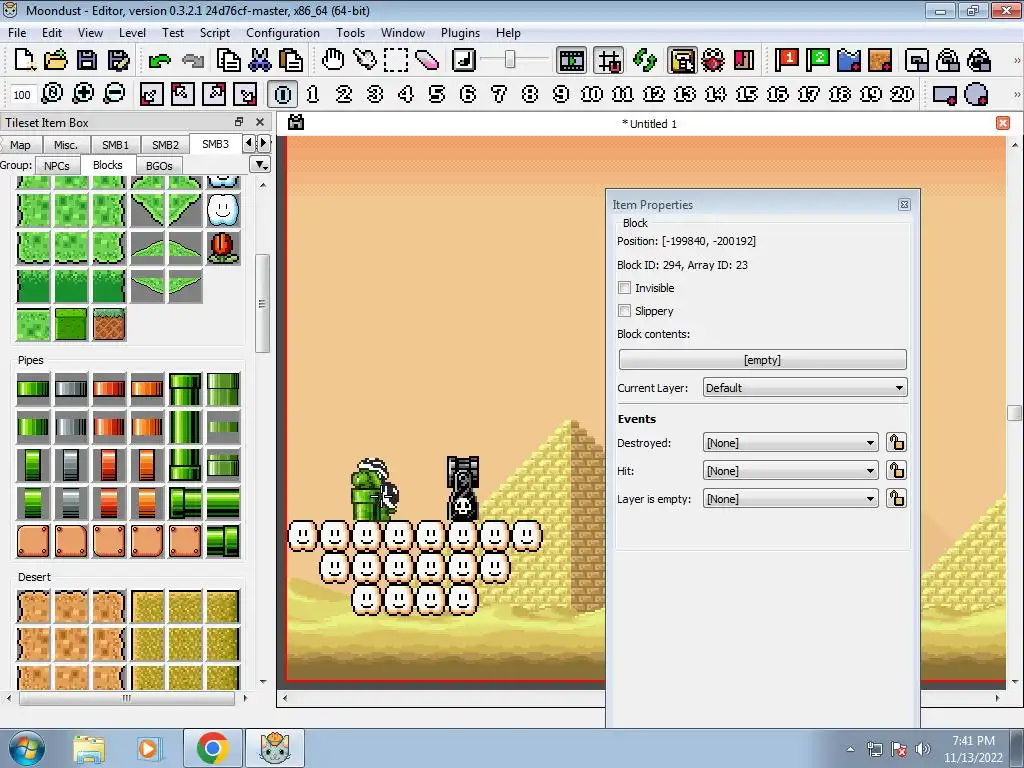Image resolution: width=1024 pixels, height=768 pixels.
Task: Close the Item Properties panel
Action: (904, 205)
